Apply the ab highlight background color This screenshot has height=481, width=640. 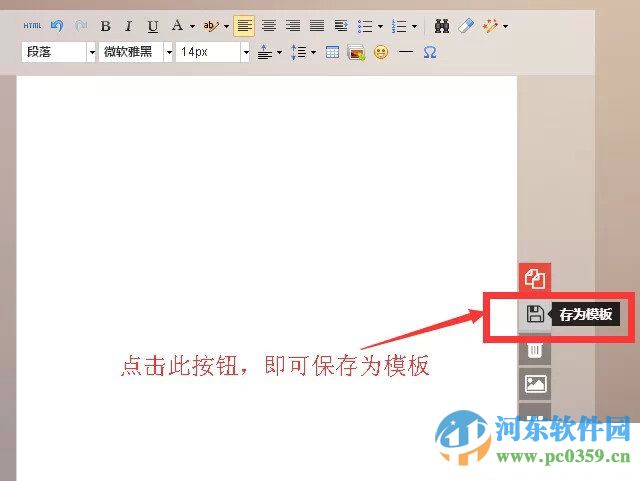pyautogui.click(x=211, y=26)
